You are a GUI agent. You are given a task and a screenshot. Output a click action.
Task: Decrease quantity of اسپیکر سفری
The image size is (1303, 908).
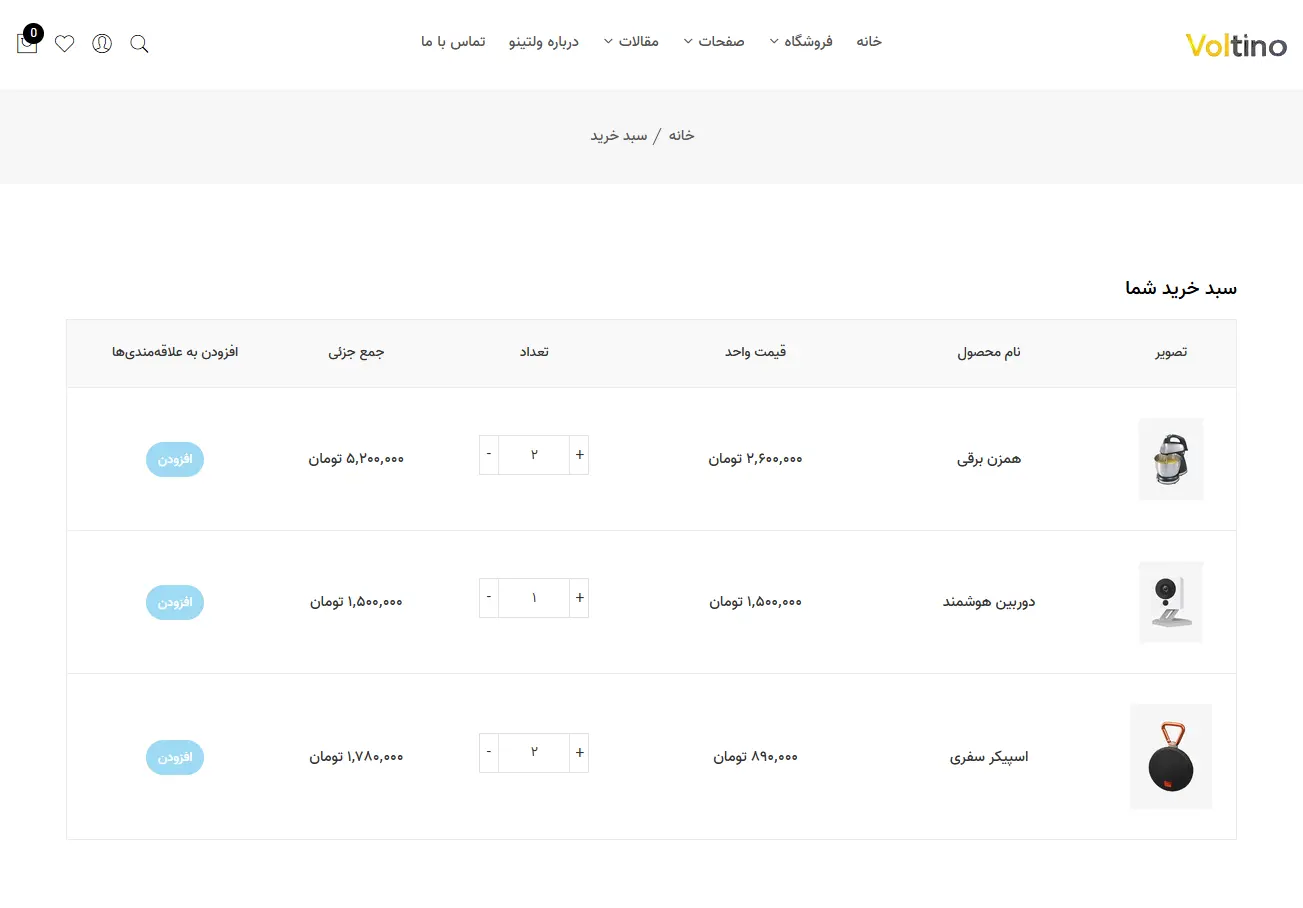point(489,753)
